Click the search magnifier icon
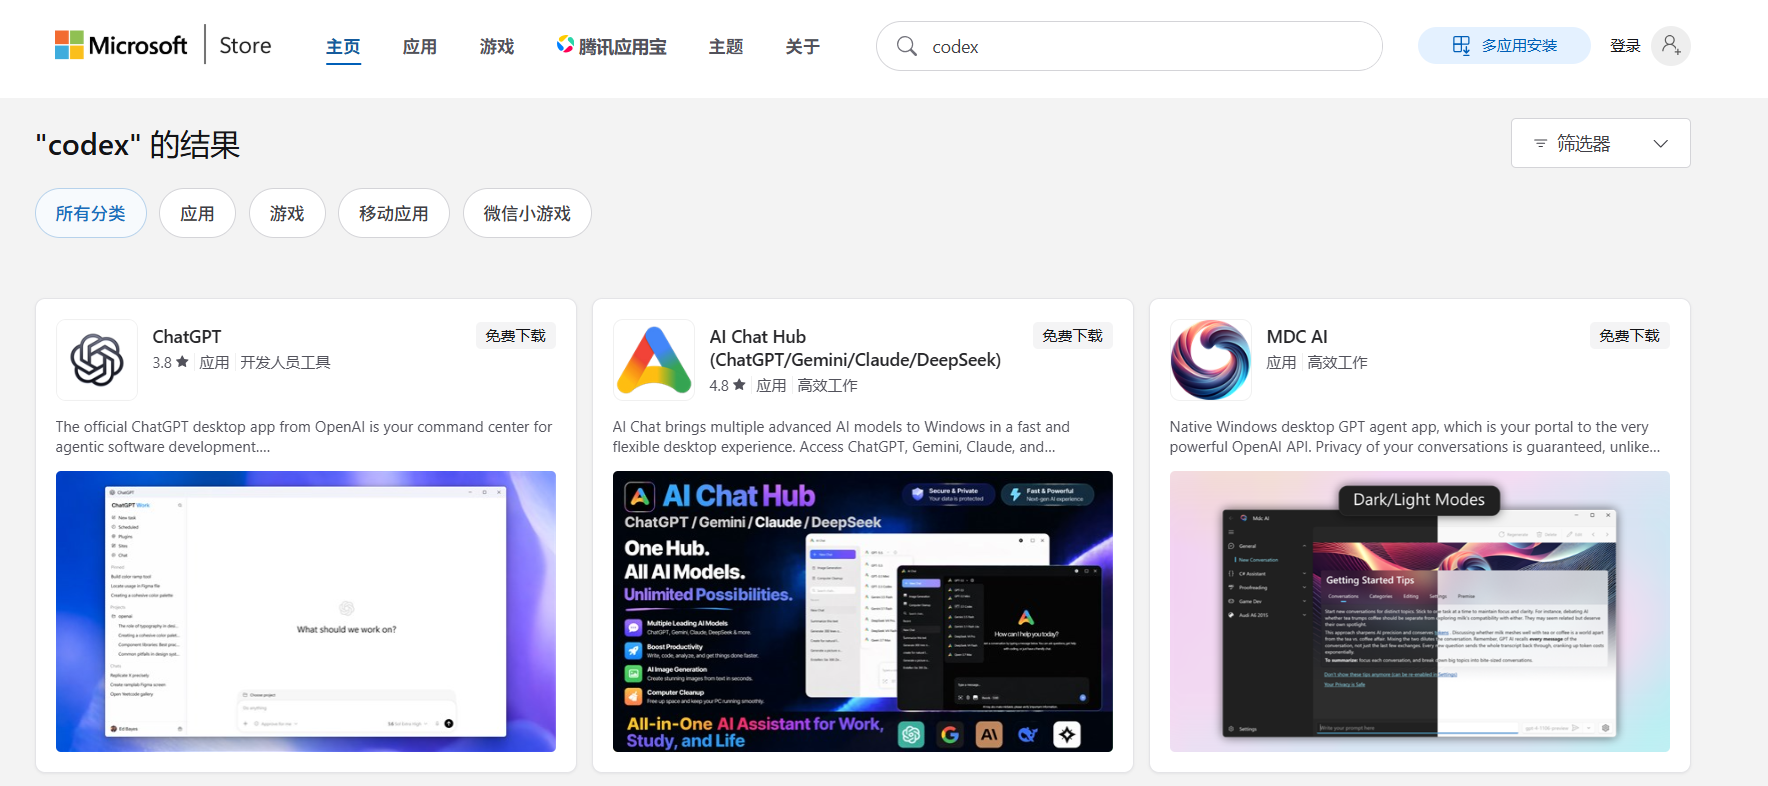The image size is (1768, 786). click(907, 46)
